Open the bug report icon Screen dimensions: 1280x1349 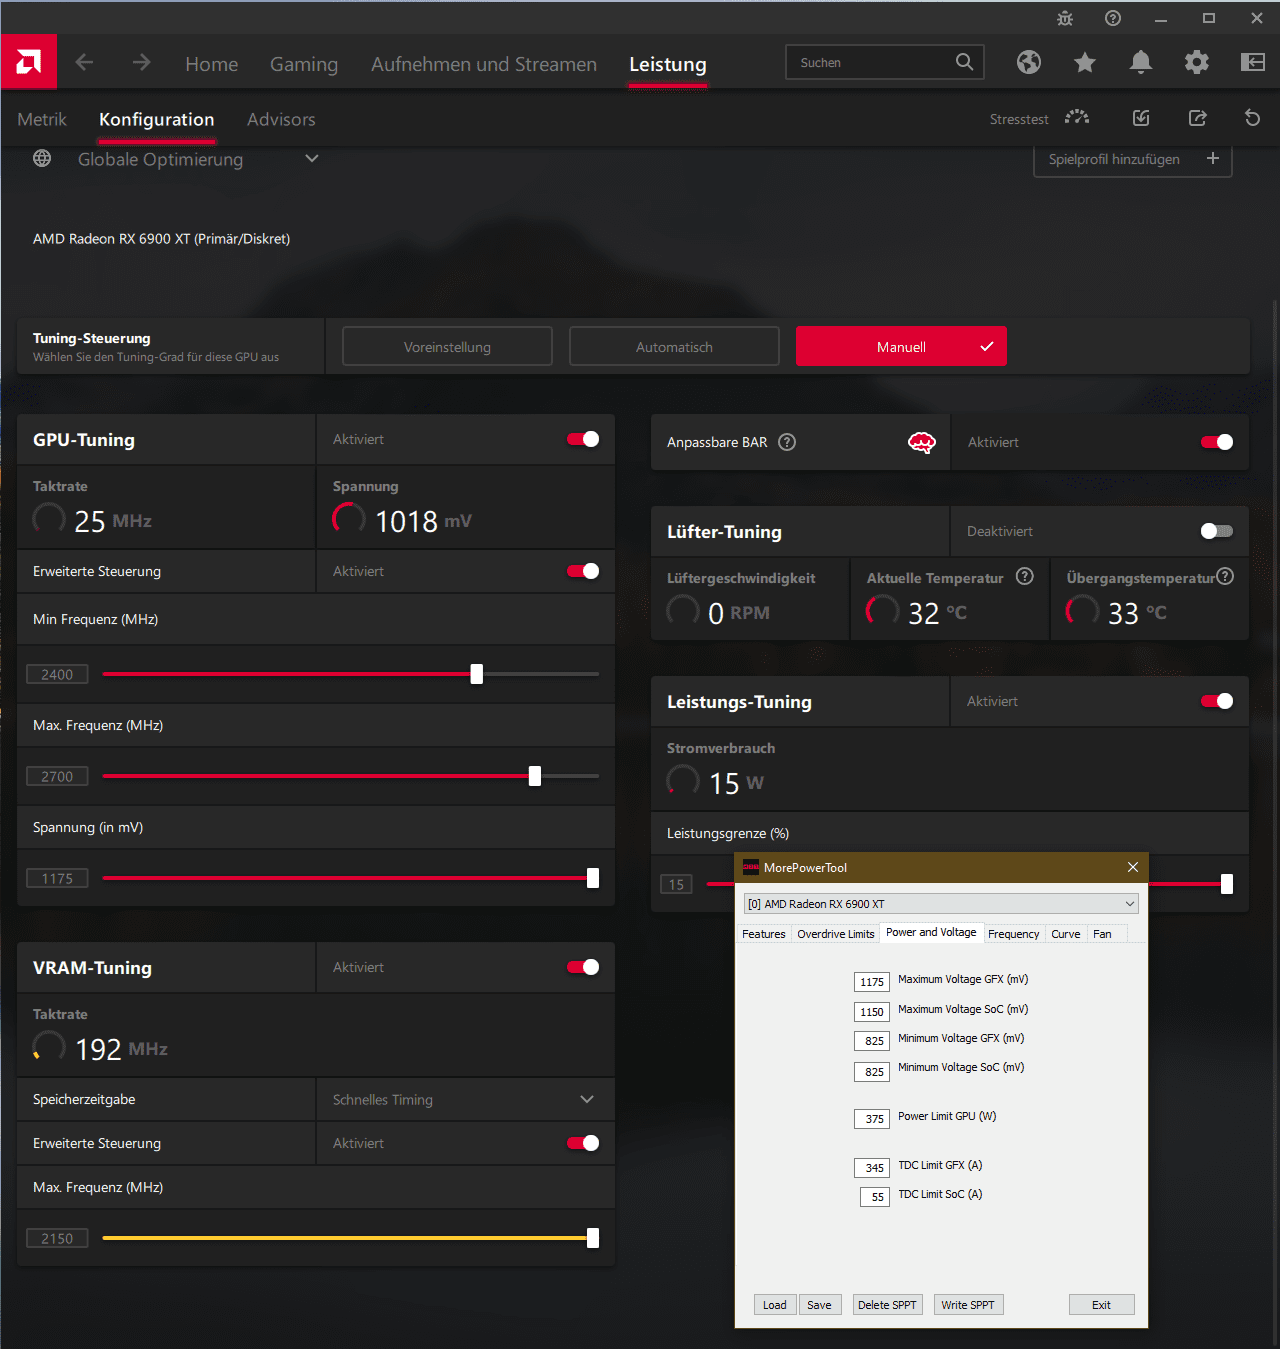[x=1065, y=18]
